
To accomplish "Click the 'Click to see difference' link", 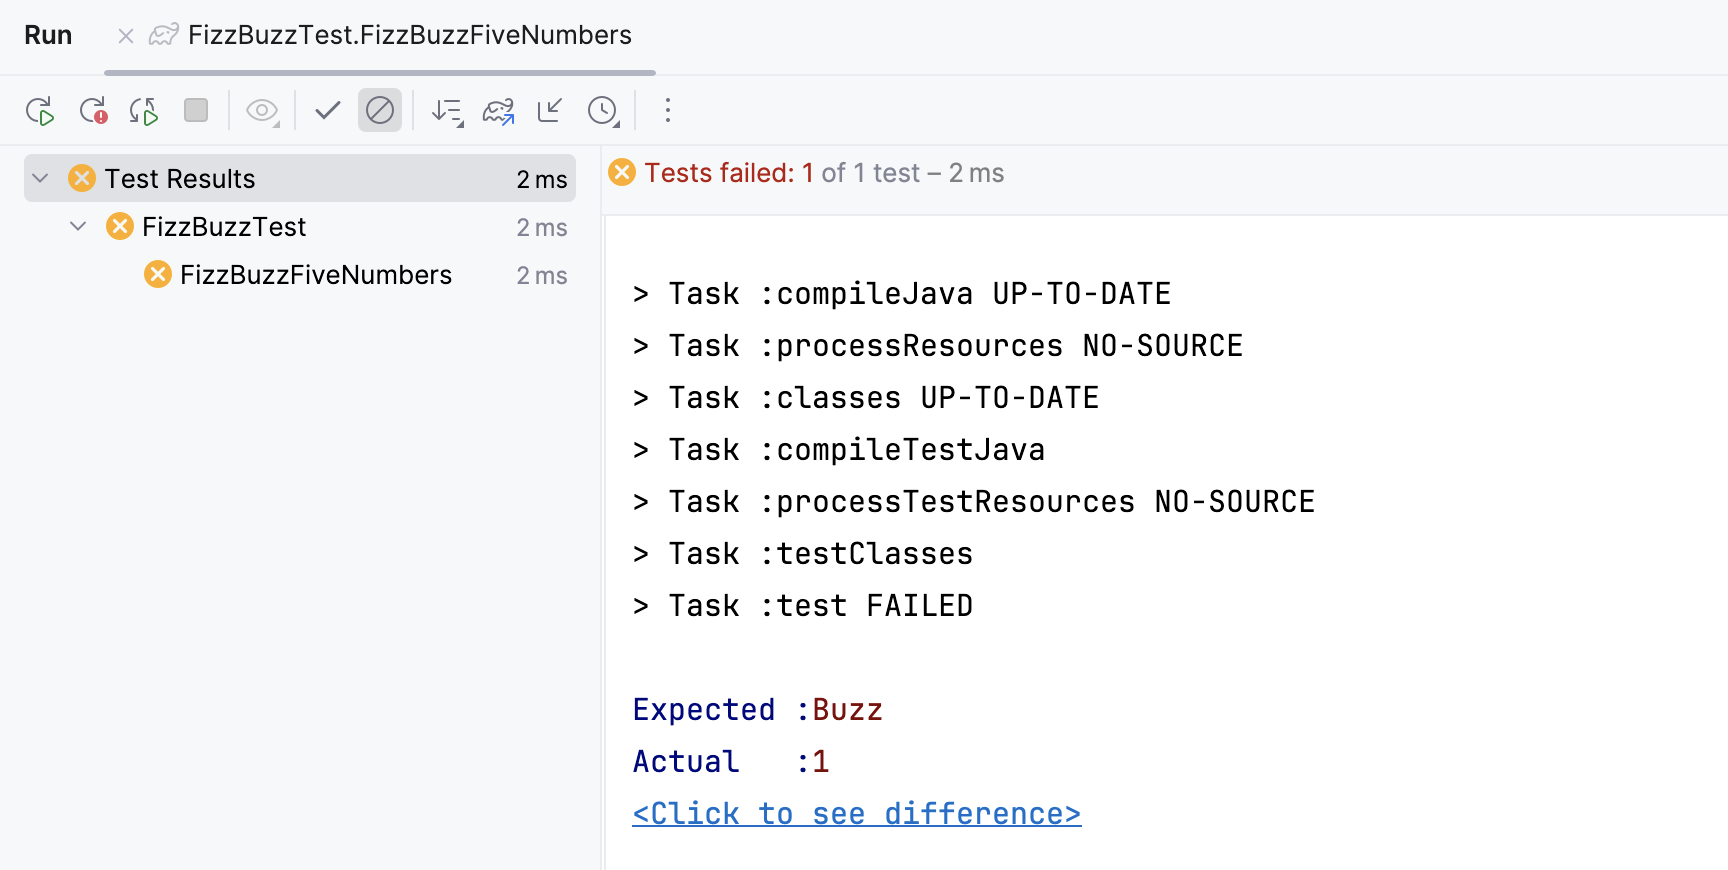I will [856, 814].
